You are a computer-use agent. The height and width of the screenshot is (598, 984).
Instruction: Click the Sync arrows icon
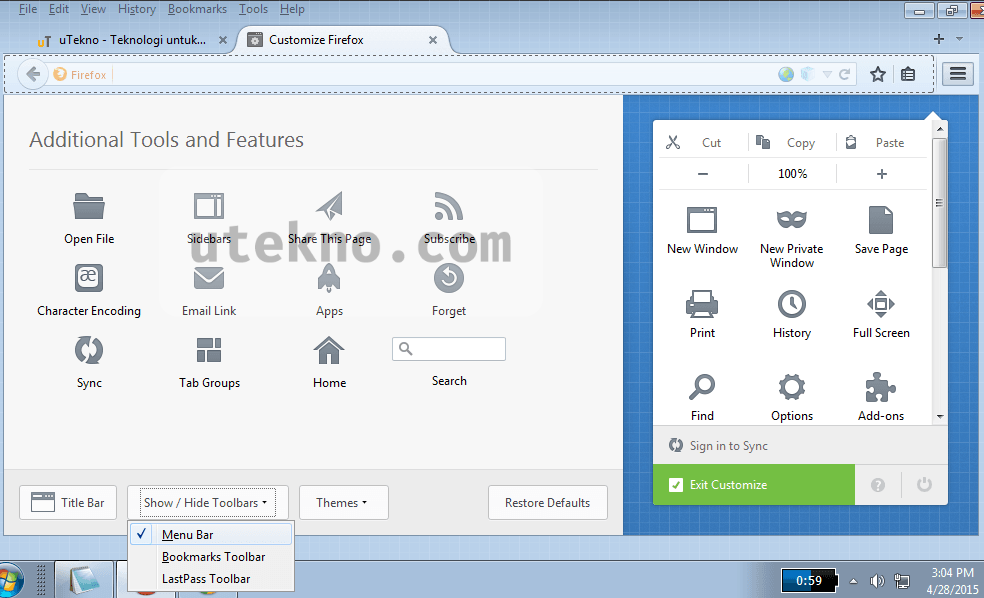(x=88, y=350)
